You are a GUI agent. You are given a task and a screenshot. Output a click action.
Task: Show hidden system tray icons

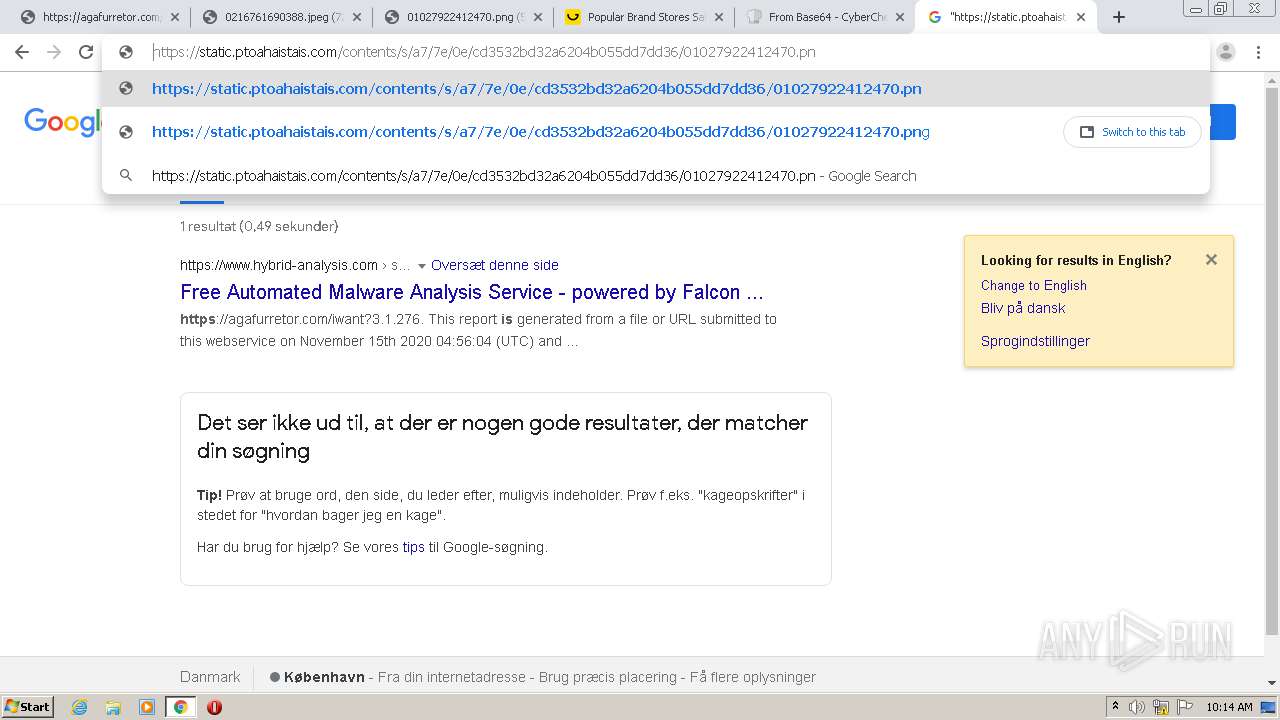[x=1115, y=707]
